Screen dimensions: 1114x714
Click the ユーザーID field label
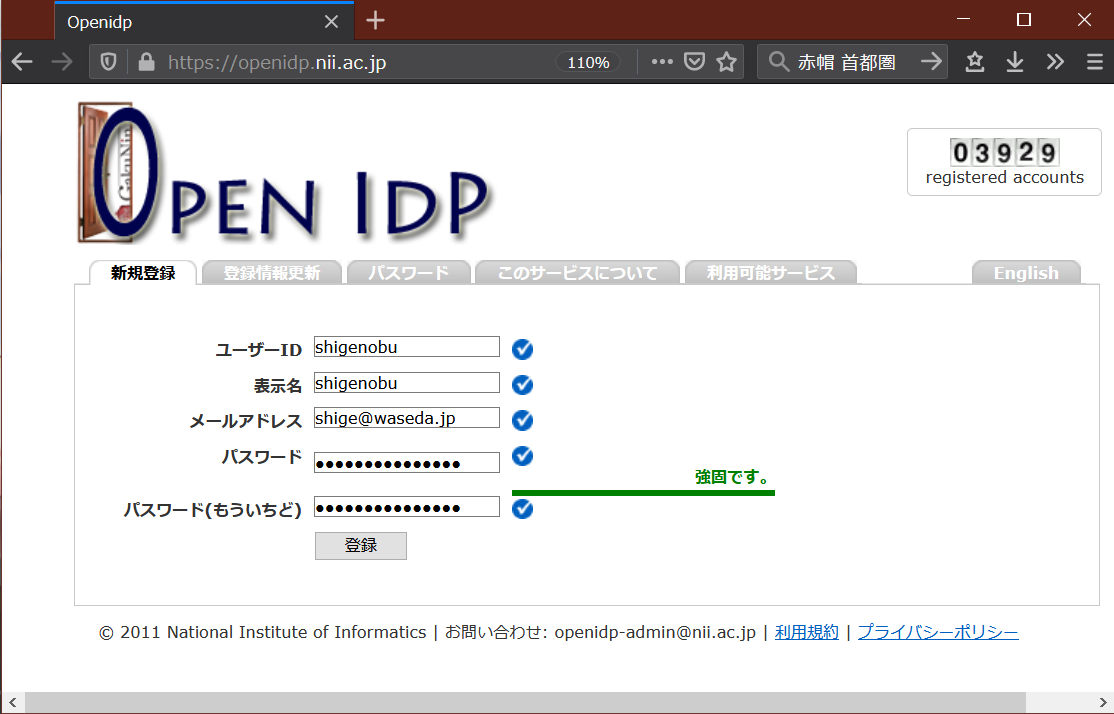coord(259,350)
